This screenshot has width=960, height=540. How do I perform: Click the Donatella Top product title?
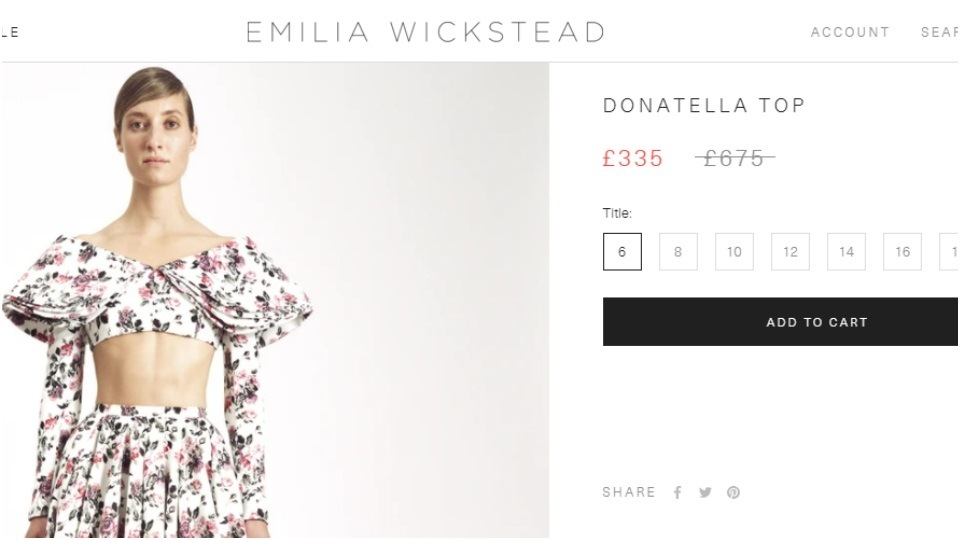(704, 105)
